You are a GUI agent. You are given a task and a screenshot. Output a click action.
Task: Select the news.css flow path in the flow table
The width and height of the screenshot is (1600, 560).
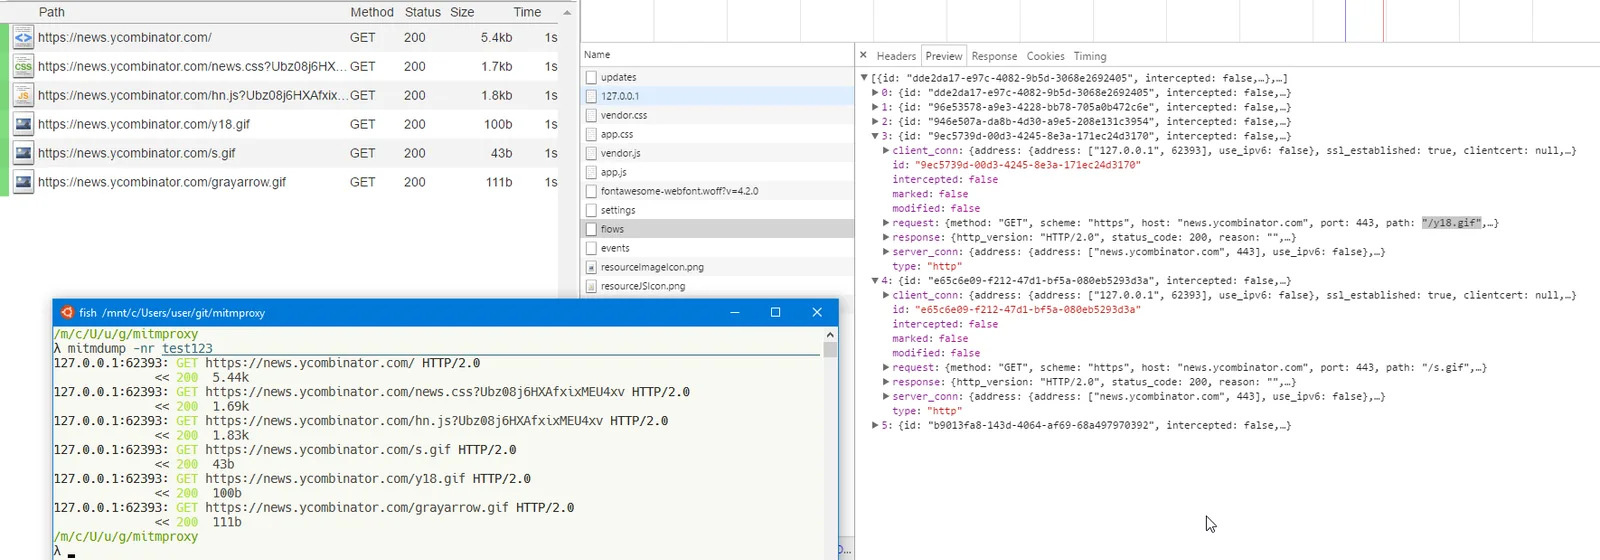[192, 67]
